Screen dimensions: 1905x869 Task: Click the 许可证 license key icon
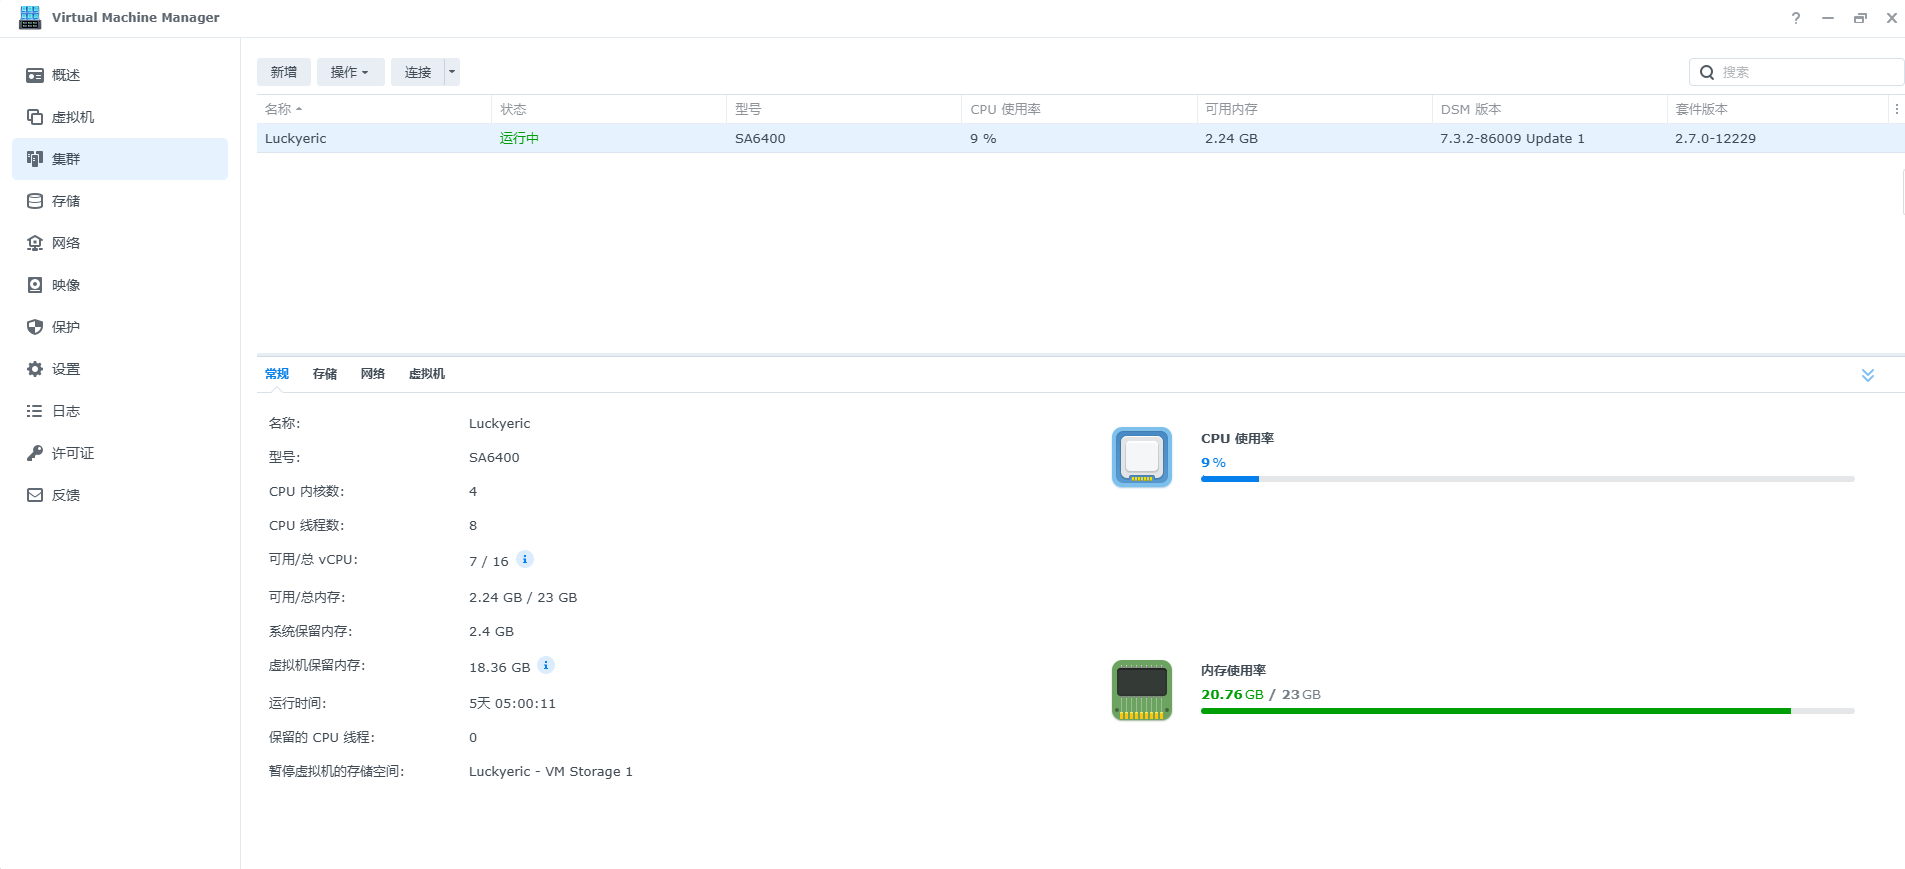point(35,453)
